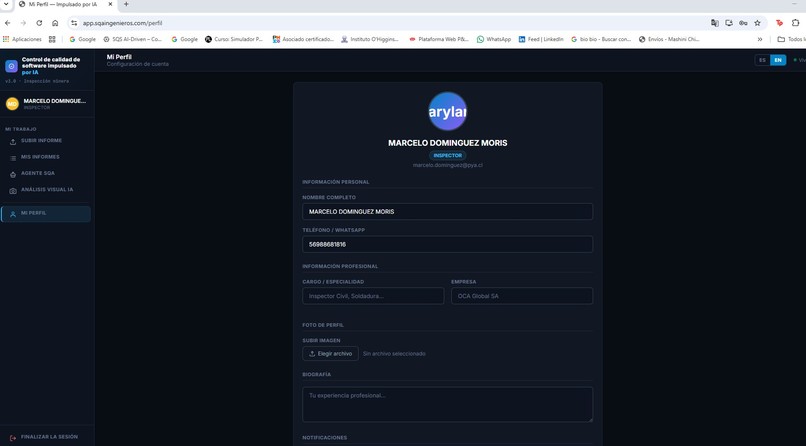
Task: Open the Curso: Simulador bookmark
Action: coord(234,39)
